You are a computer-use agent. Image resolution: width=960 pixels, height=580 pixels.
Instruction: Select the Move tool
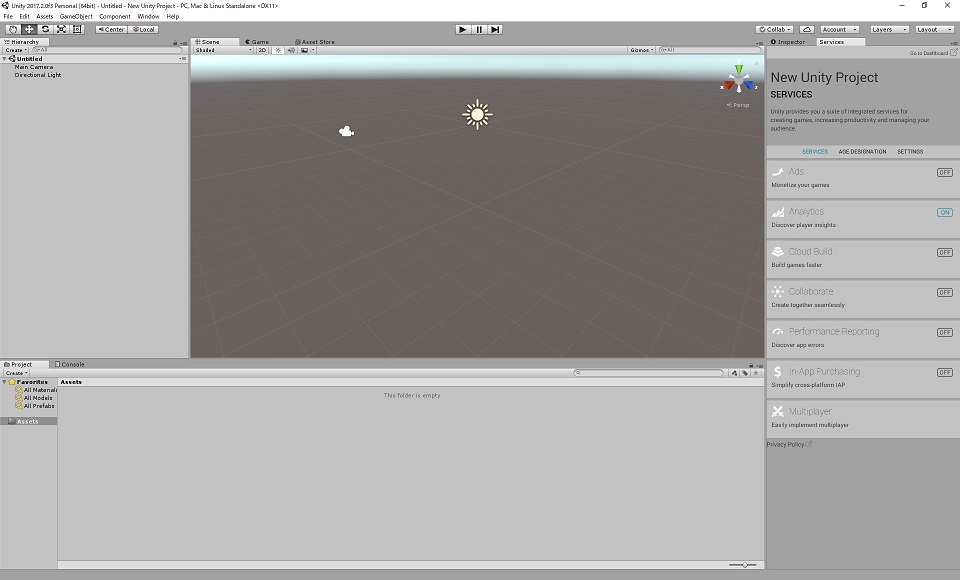click(x=29, y=29)
